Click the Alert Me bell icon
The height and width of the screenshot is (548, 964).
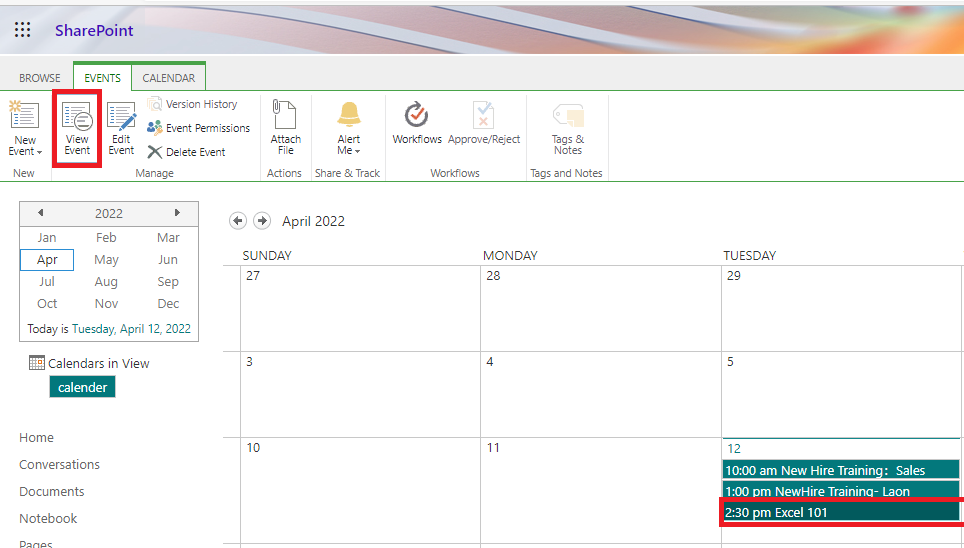(x=349, y=114)
